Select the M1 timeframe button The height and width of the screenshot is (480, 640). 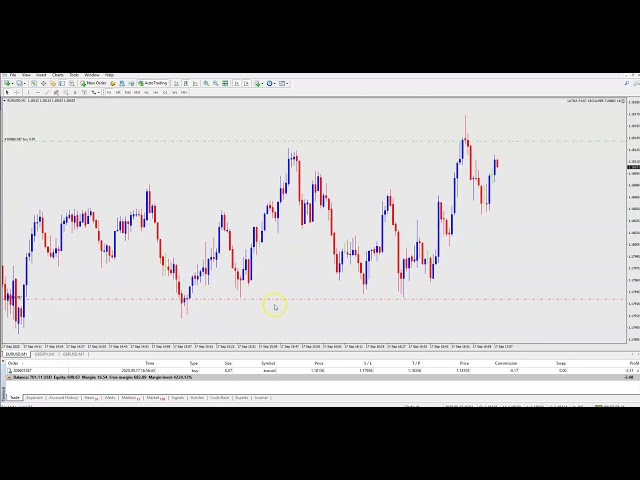pyautogui.click(x=109, y=92)
